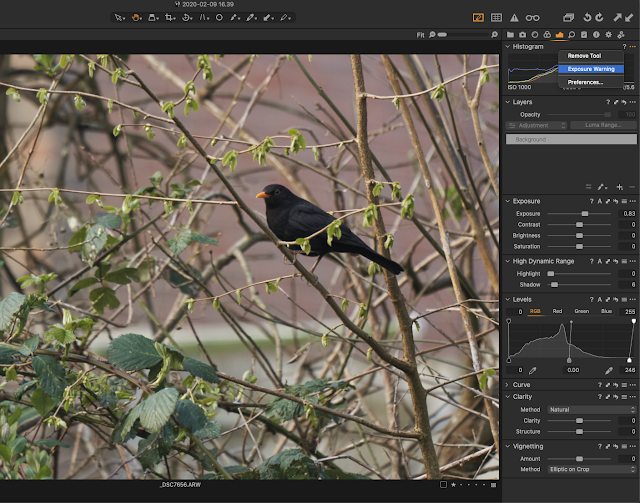Image resolution: width=640 pixels, height=503 pixels.
Task: Collapse the Levels panel
Action: tap(508, 299)
